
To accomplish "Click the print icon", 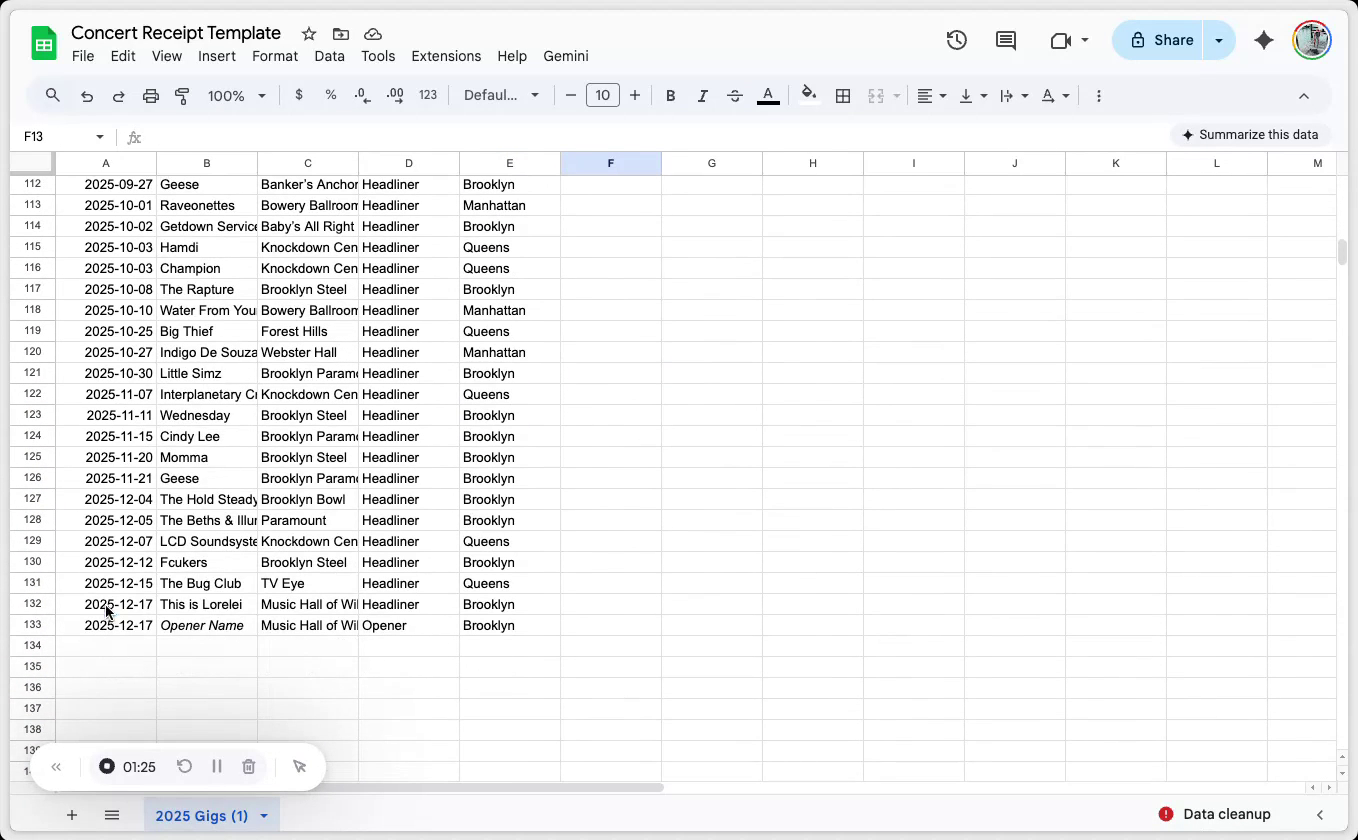I will click(x=151, y=96).
